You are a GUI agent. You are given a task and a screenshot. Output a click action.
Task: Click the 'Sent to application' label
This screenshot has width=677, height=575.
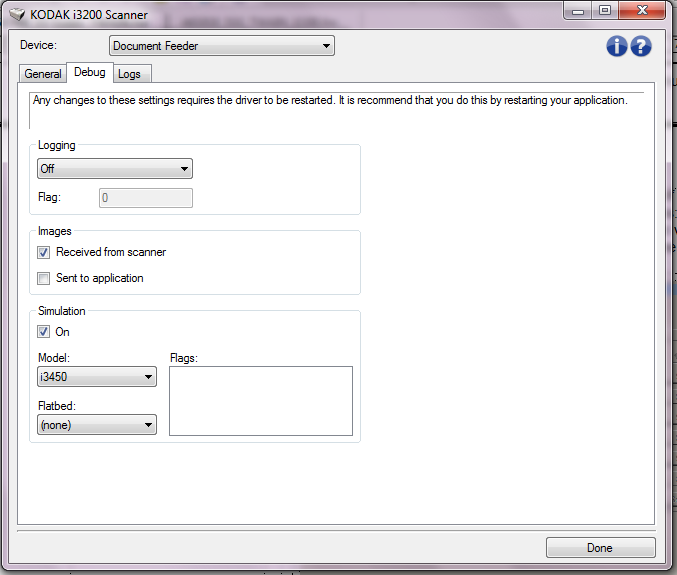pyautogui.click(x=100, y=278)
